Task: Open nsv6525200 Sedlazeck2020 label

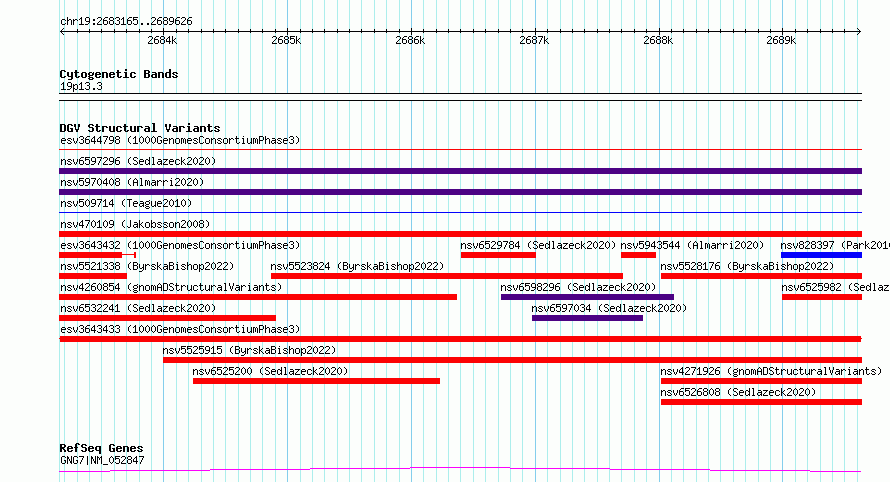Action: click(x=270, y=371)
